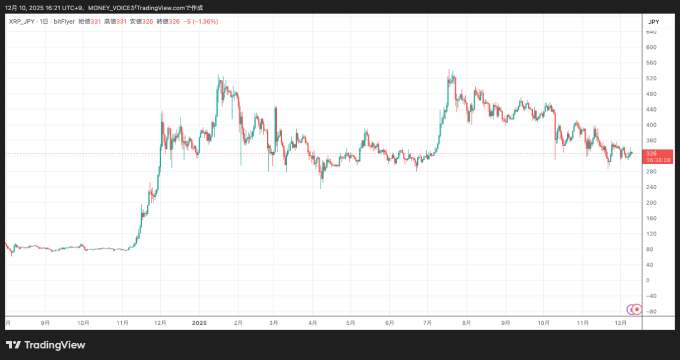
Task: Click the snapshot timestamp header text
Action: [104, 7]
